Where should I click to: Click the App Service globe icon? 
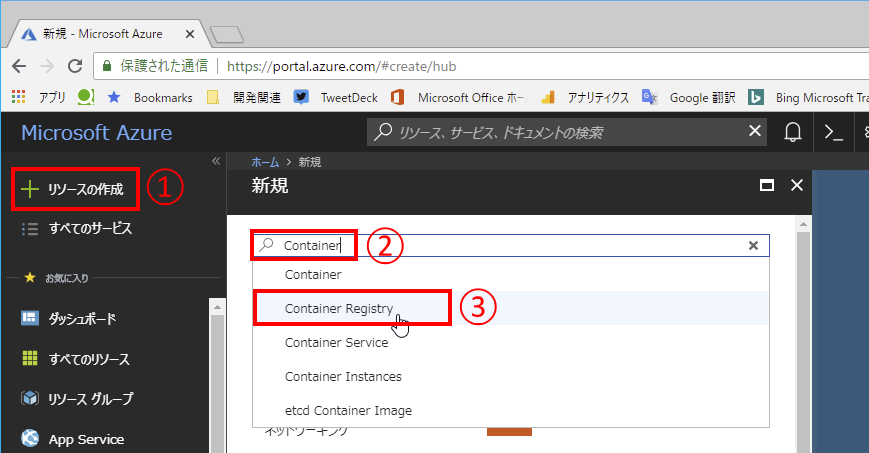pyautogui.click(x=30, y=438)
